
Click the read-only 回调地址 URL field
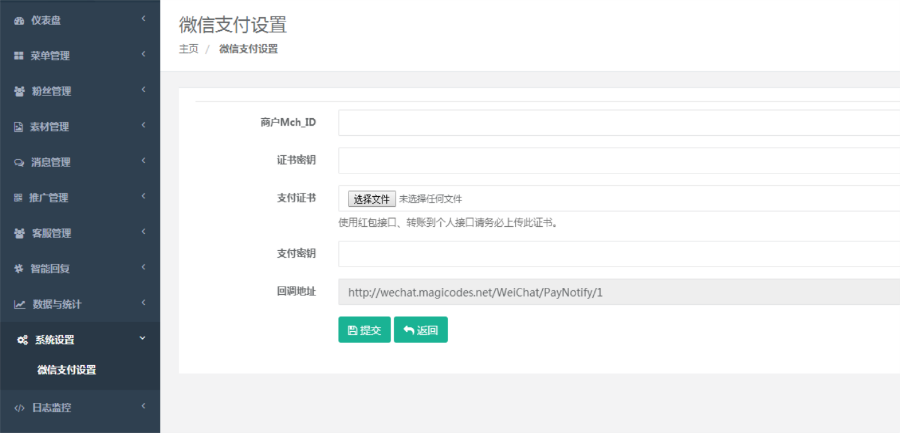(619, 292)
